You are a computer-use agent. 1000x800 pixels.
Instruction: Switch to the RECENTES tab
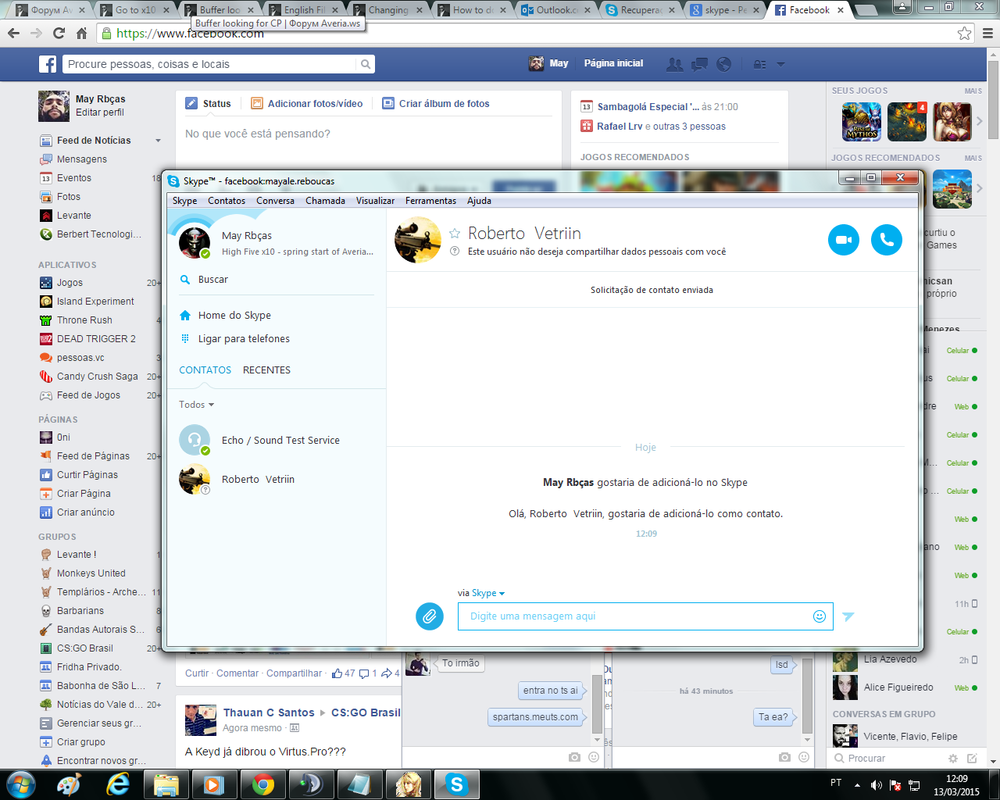266,370
